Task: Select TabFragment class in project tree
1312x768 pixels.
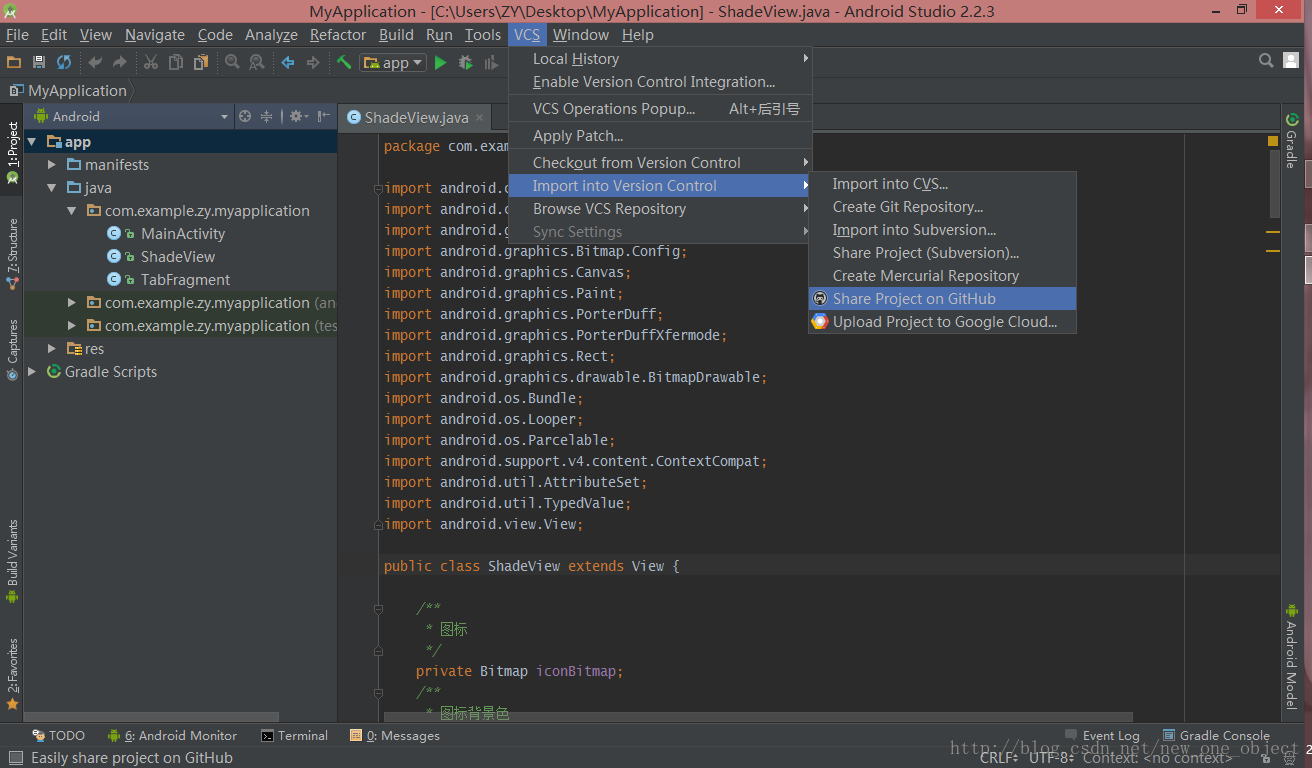Action: (x=185, y=280)
